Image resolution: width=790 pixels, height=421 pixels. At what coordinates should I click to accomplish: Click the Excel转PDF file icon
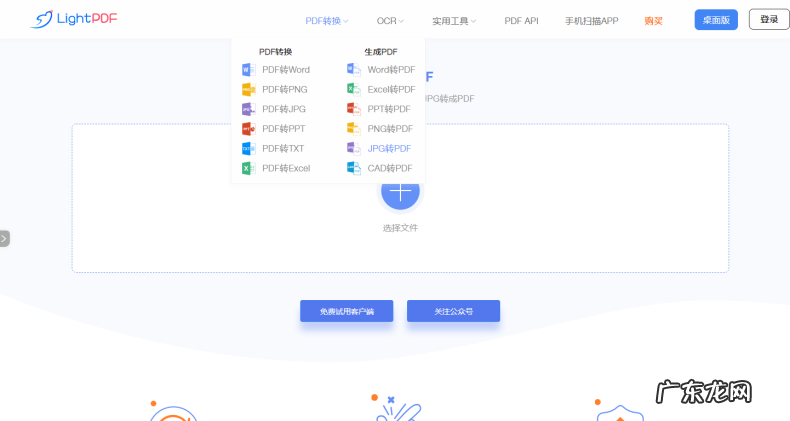pos(354,89)
